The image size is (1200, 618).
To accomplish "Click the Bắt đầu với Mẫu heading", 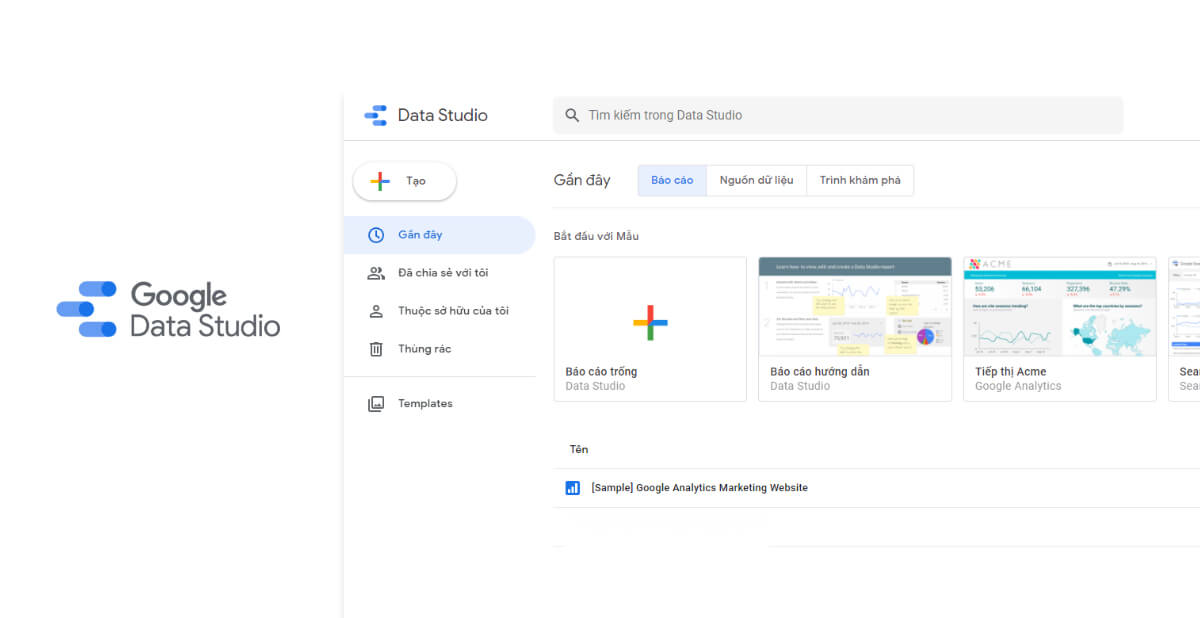I will 596,236.
